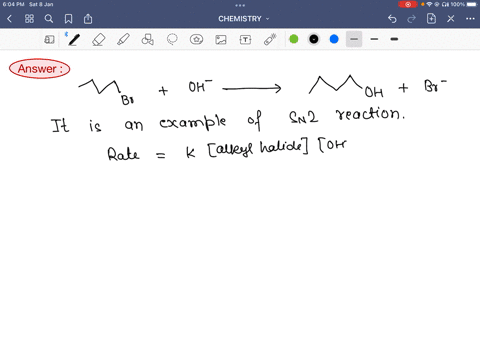Open the search tool
The height and width of the screenshot is (360, 480).
click(49, 19)
